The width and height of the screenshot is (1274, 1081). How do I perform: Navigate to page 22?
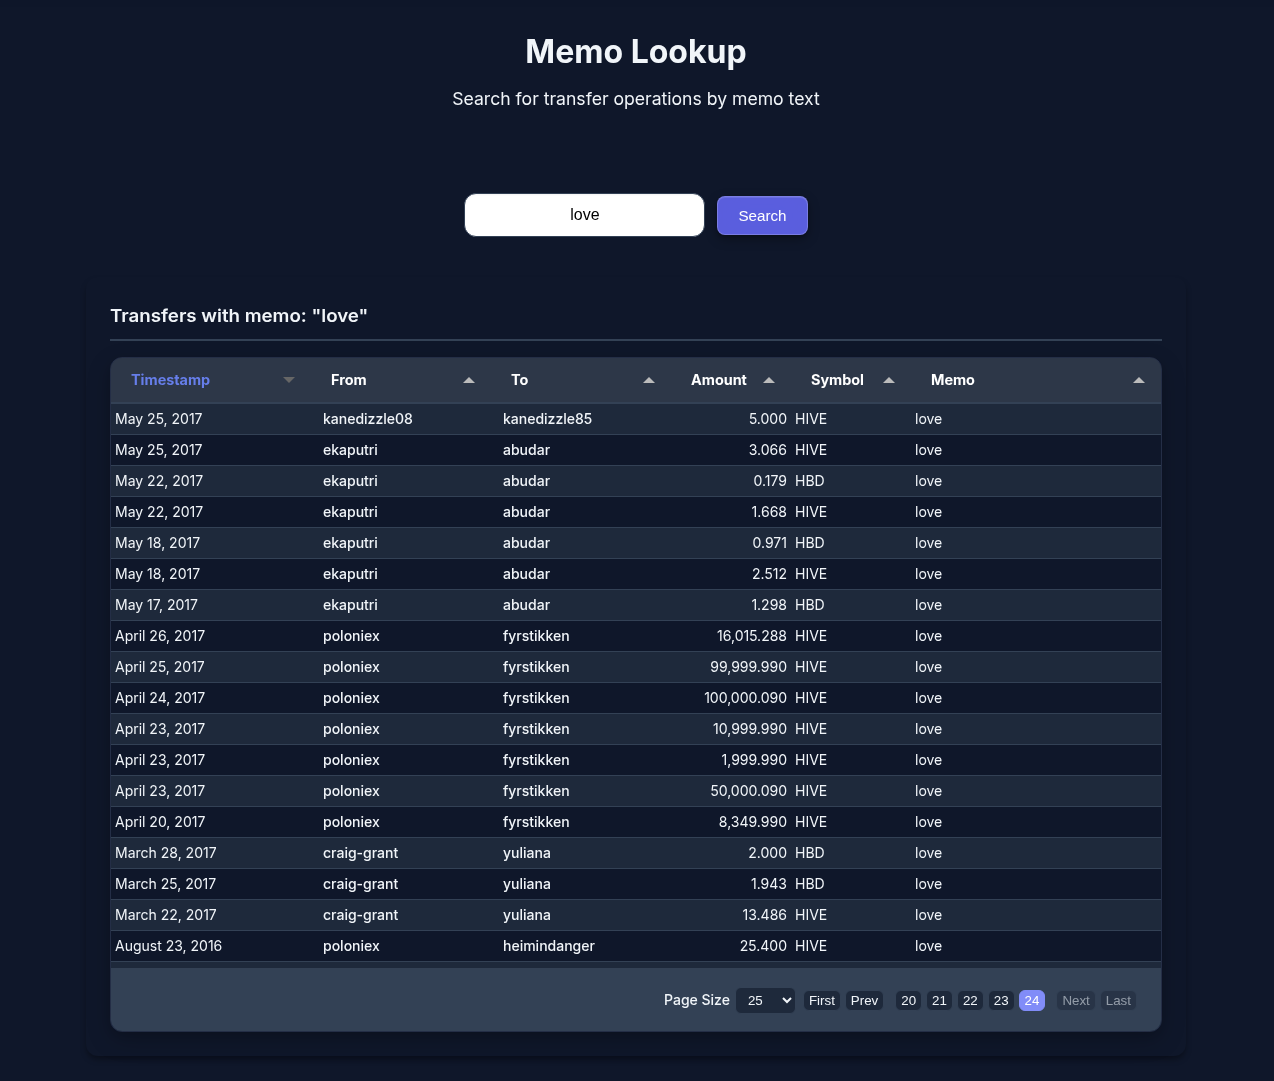pos(970,1000)
